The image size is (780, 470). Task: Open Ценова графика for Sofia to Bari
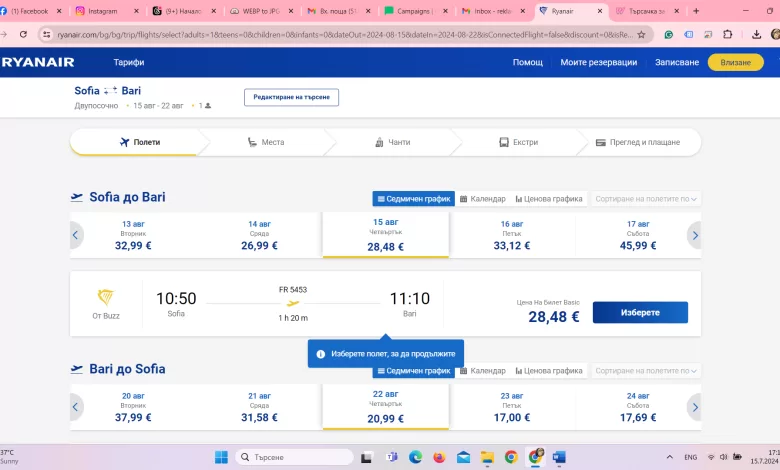[549, 199]
